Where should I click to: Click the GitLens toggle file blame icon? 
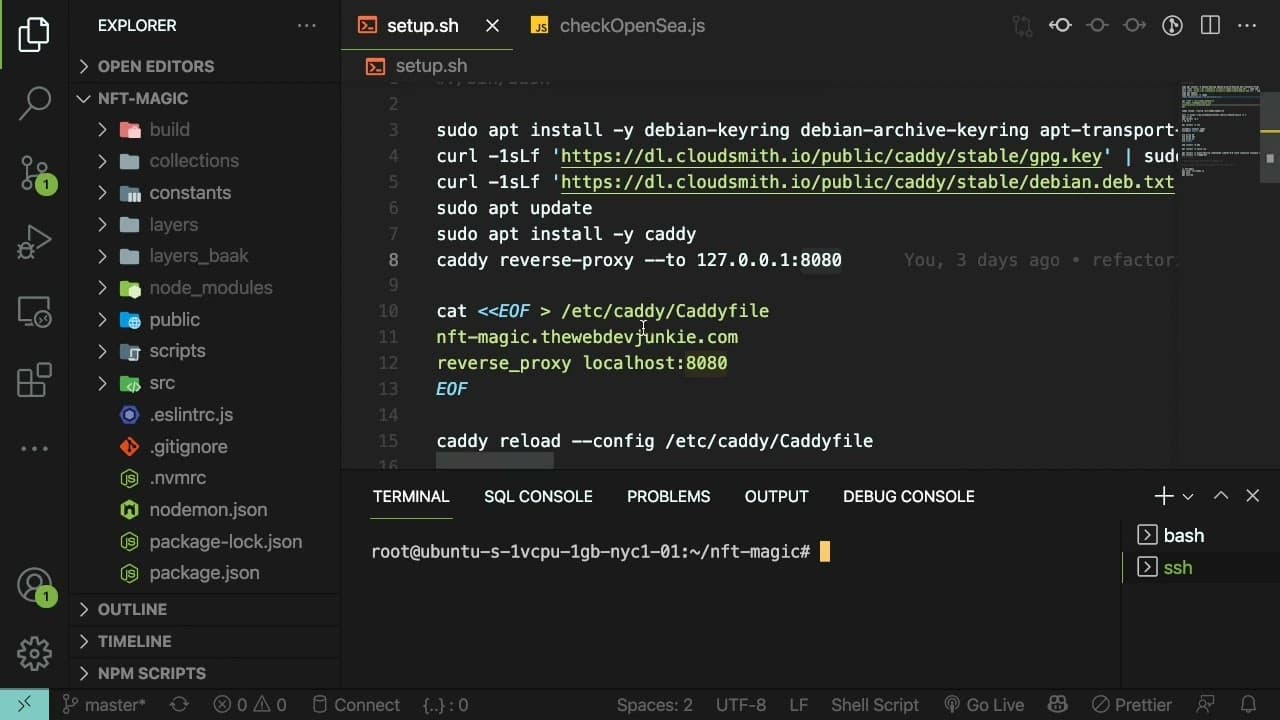(x=1173, y=25)
